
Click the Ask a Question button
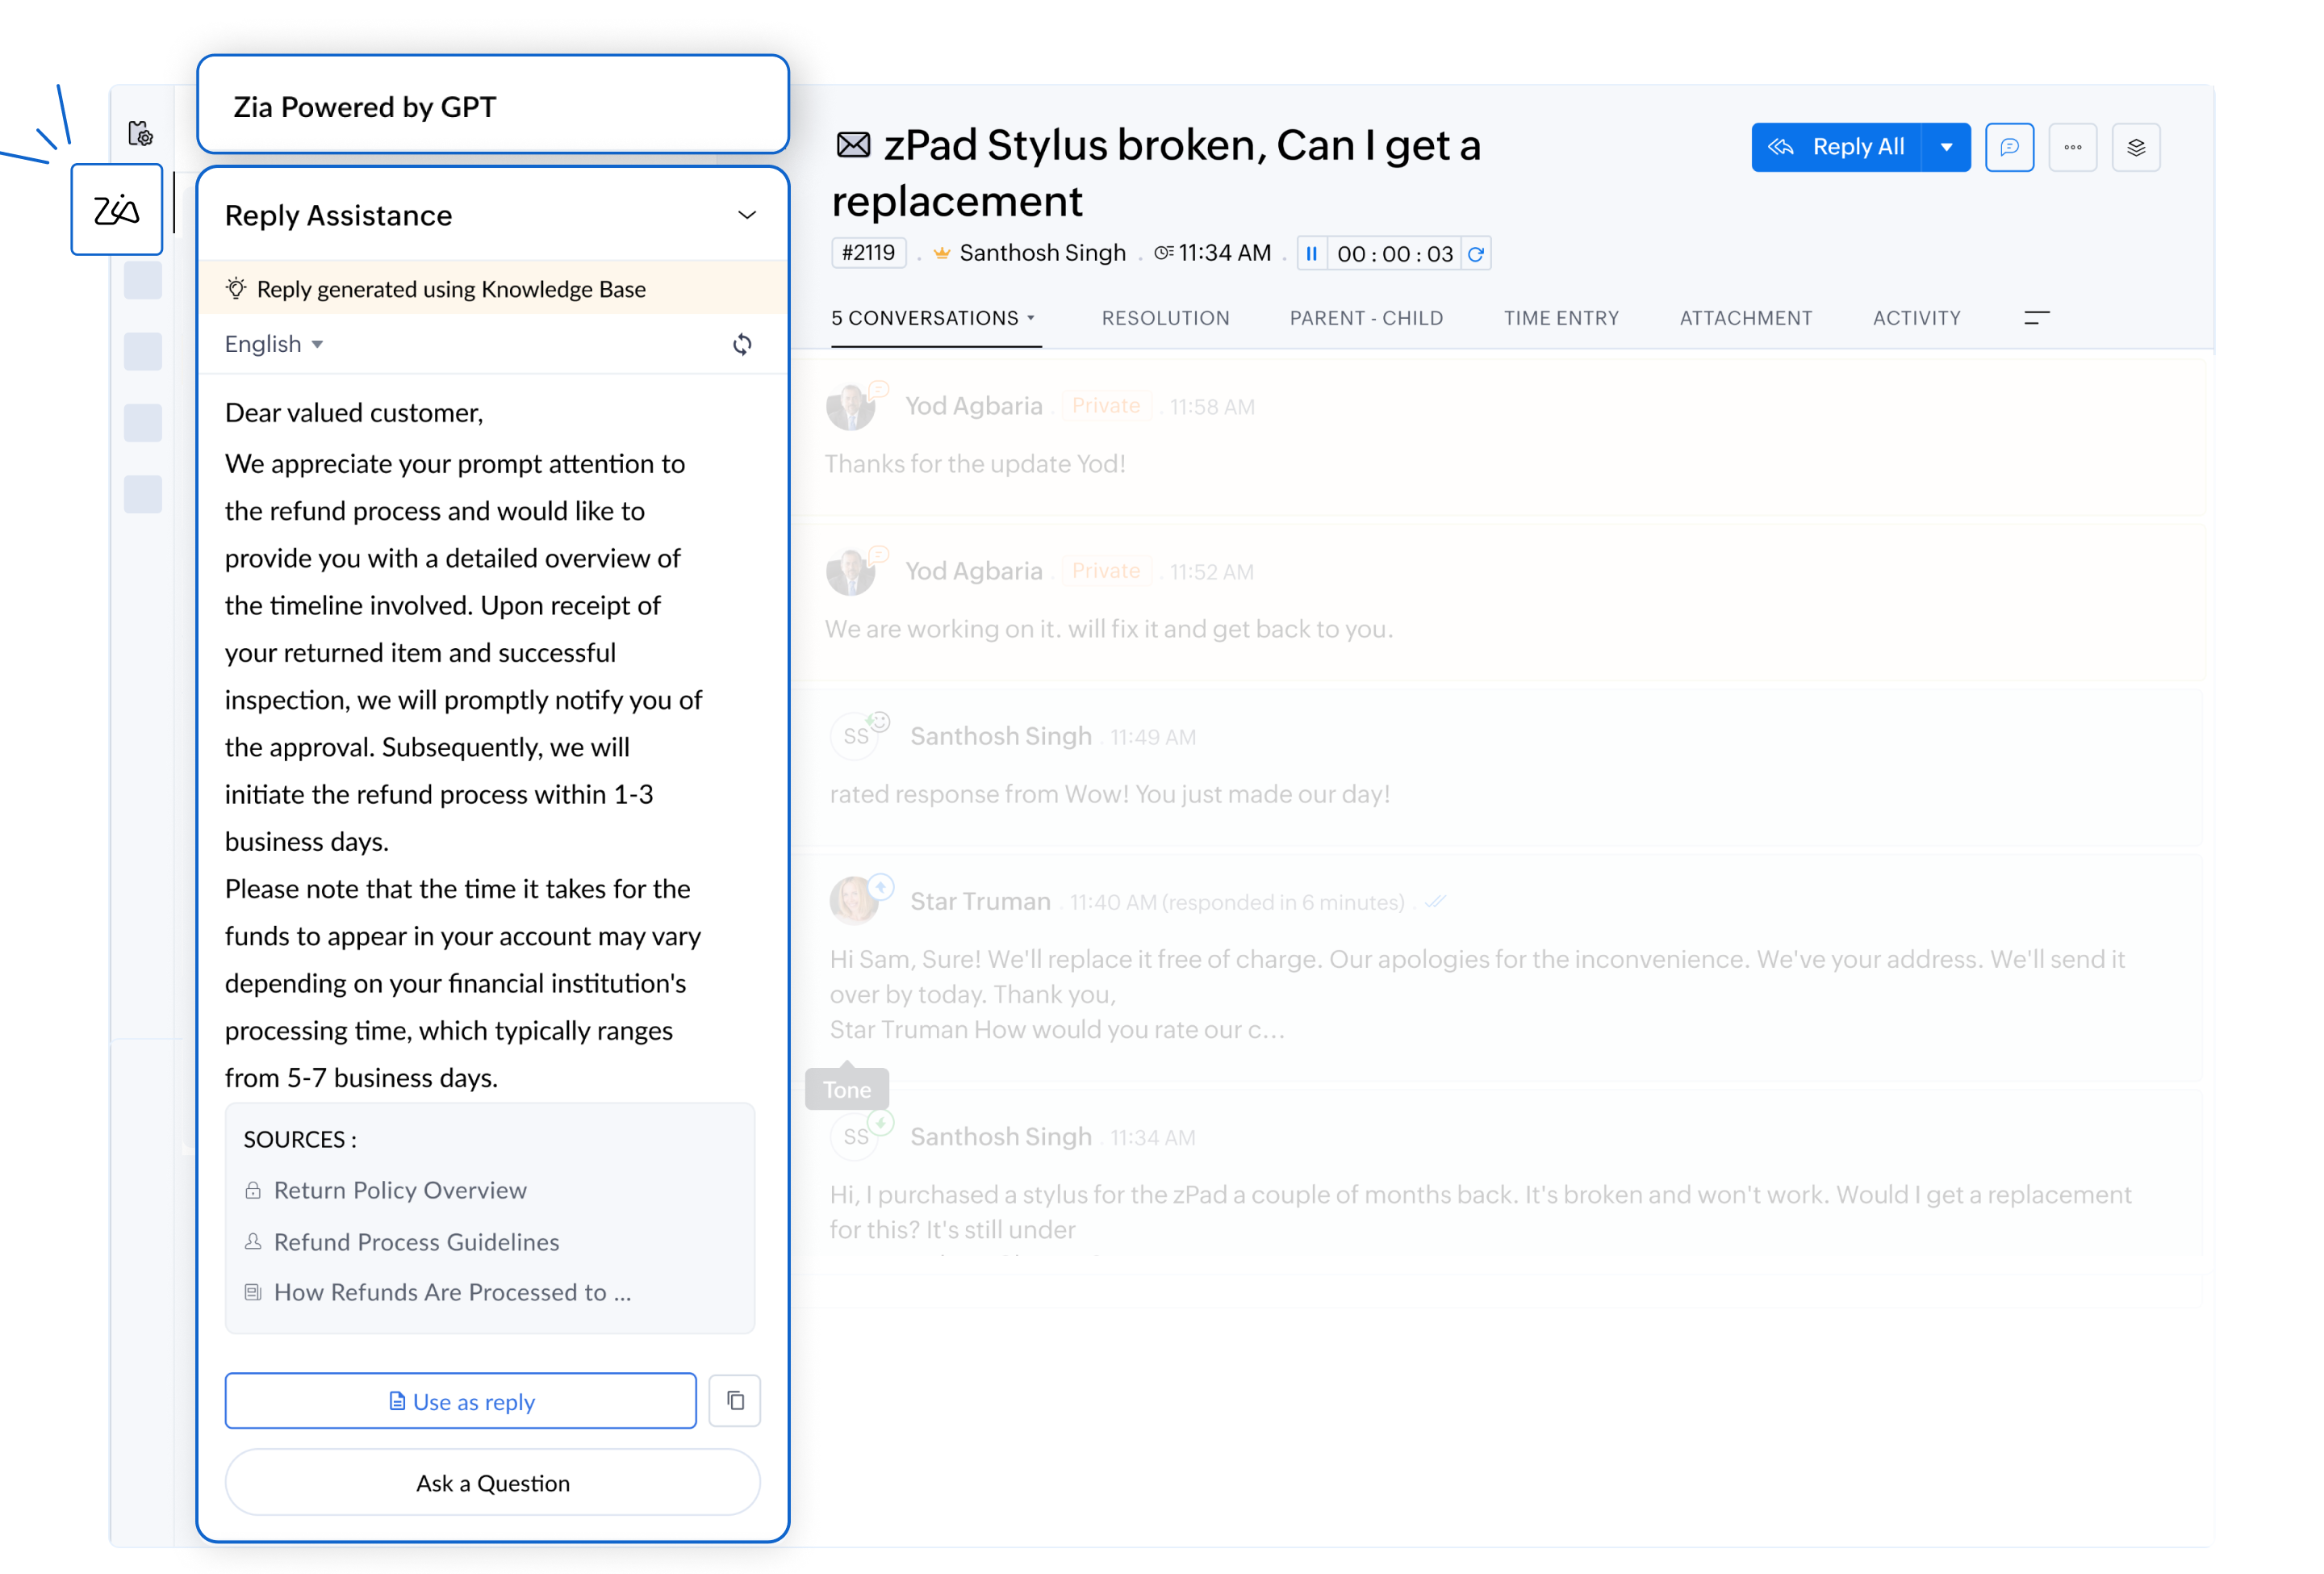[492, 1483]
